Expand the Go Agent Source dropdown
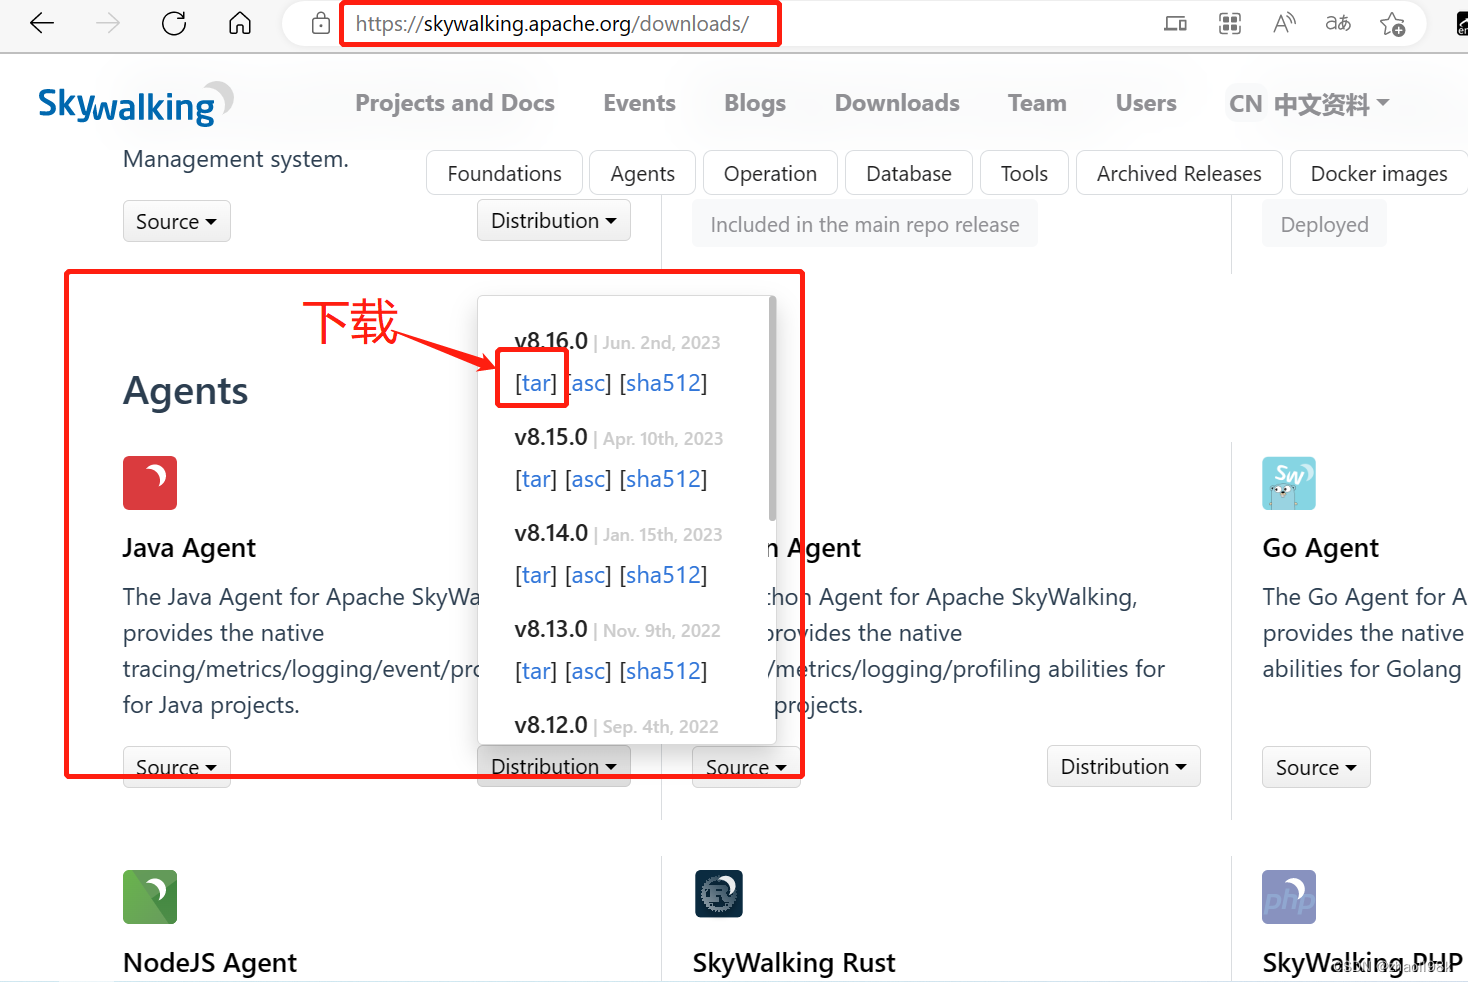This screenshot has height=982, width=1468. click(x=1316, y=767)
